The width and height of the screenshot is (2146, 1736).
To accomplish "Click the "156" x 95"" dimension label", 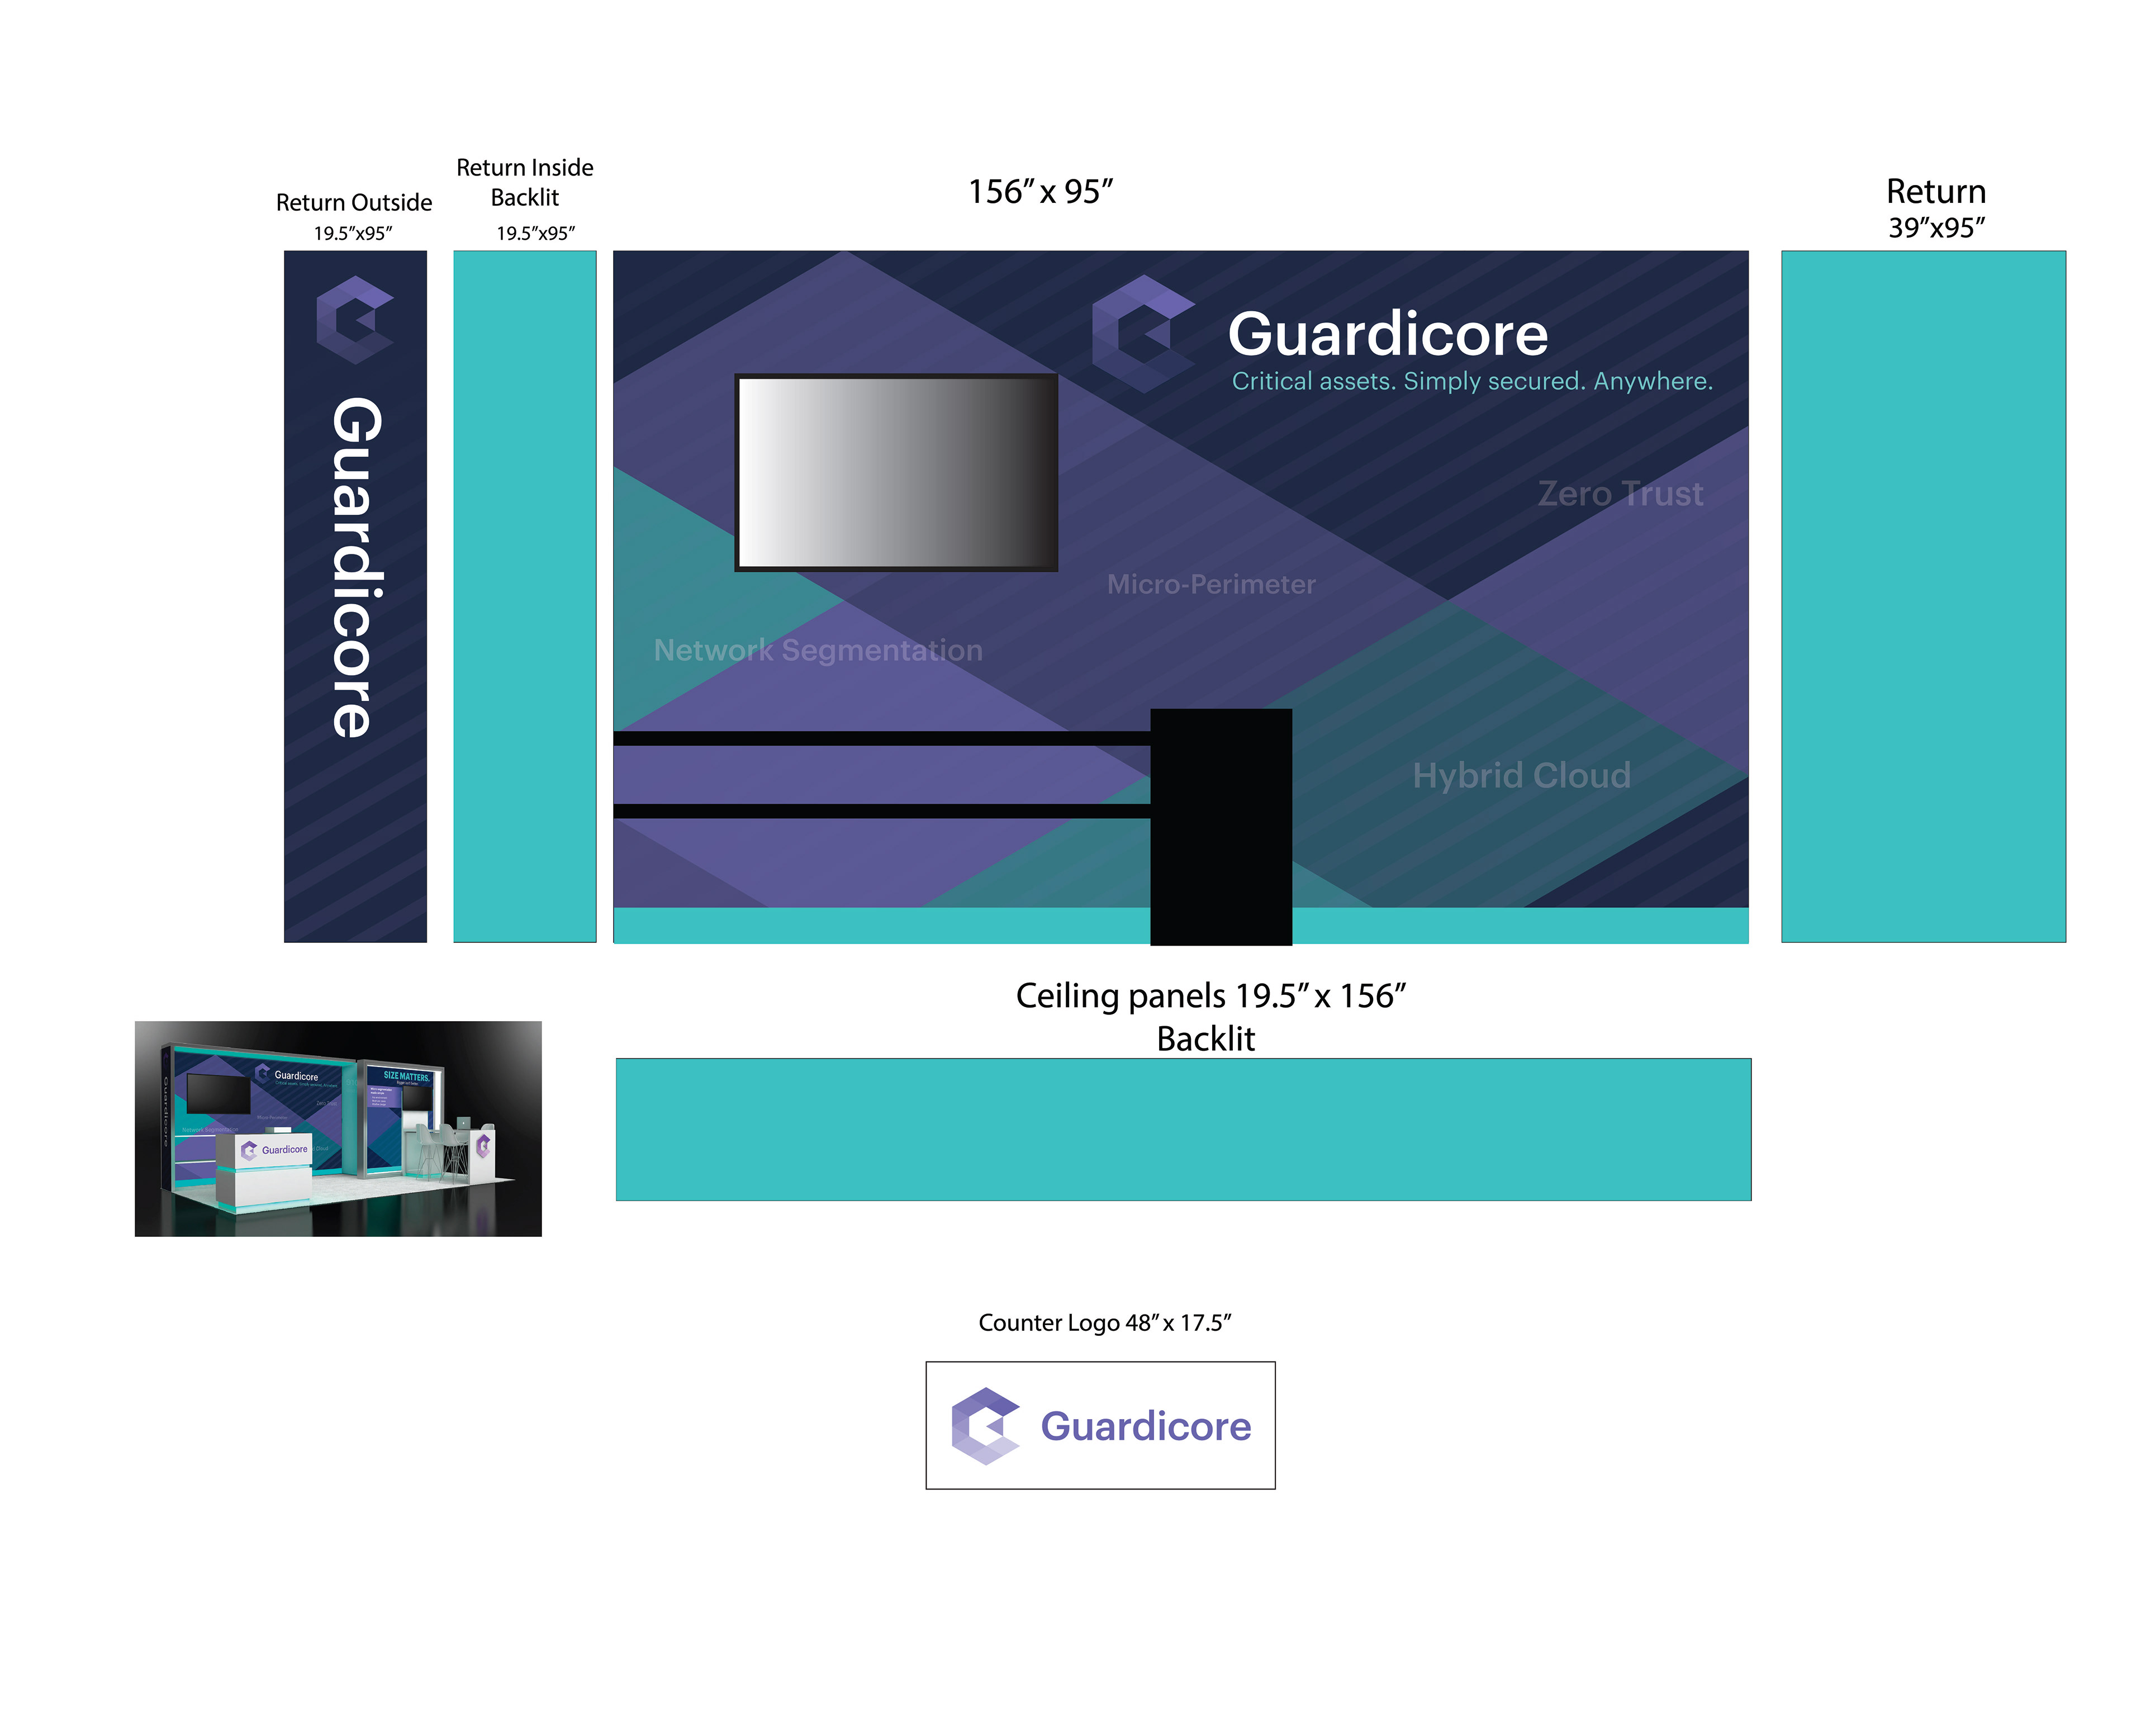I will 1040,191.
